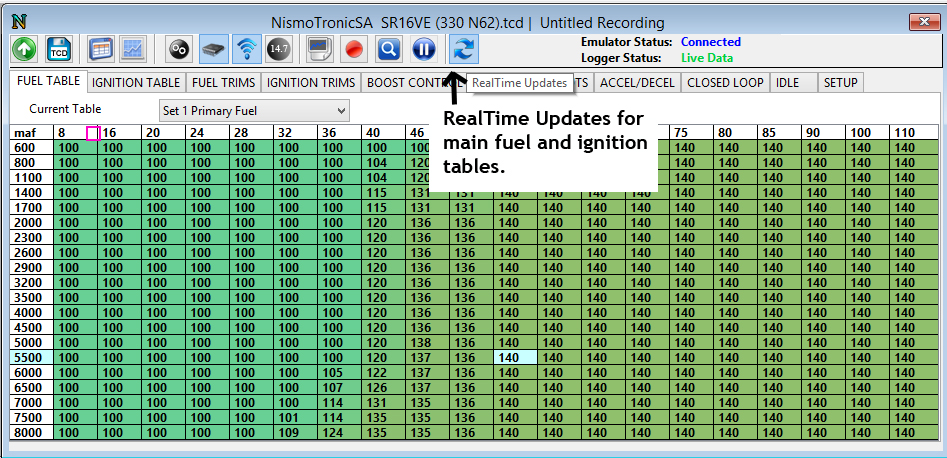Click the 40 column header
The width and height of the screenshot is (947, 458).
[x=383, y=133]
